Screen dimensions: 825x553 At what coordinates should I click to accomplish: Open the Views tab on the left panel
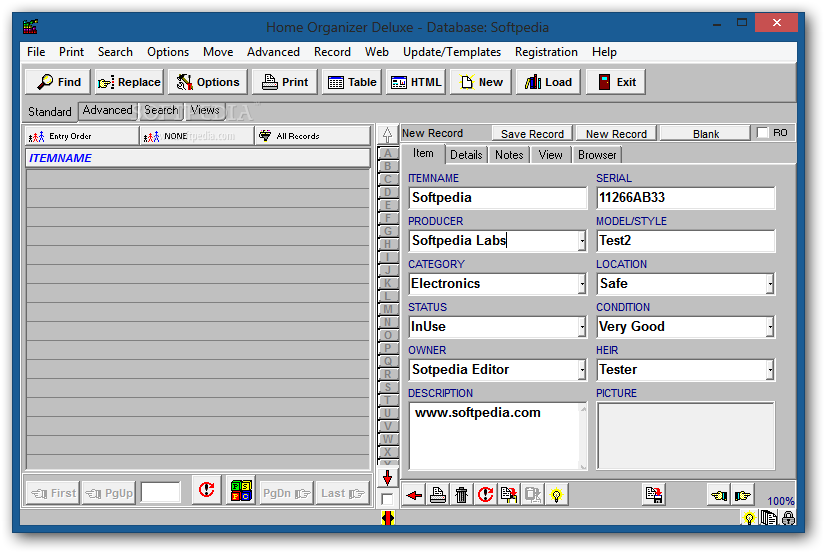coord(205,110)
